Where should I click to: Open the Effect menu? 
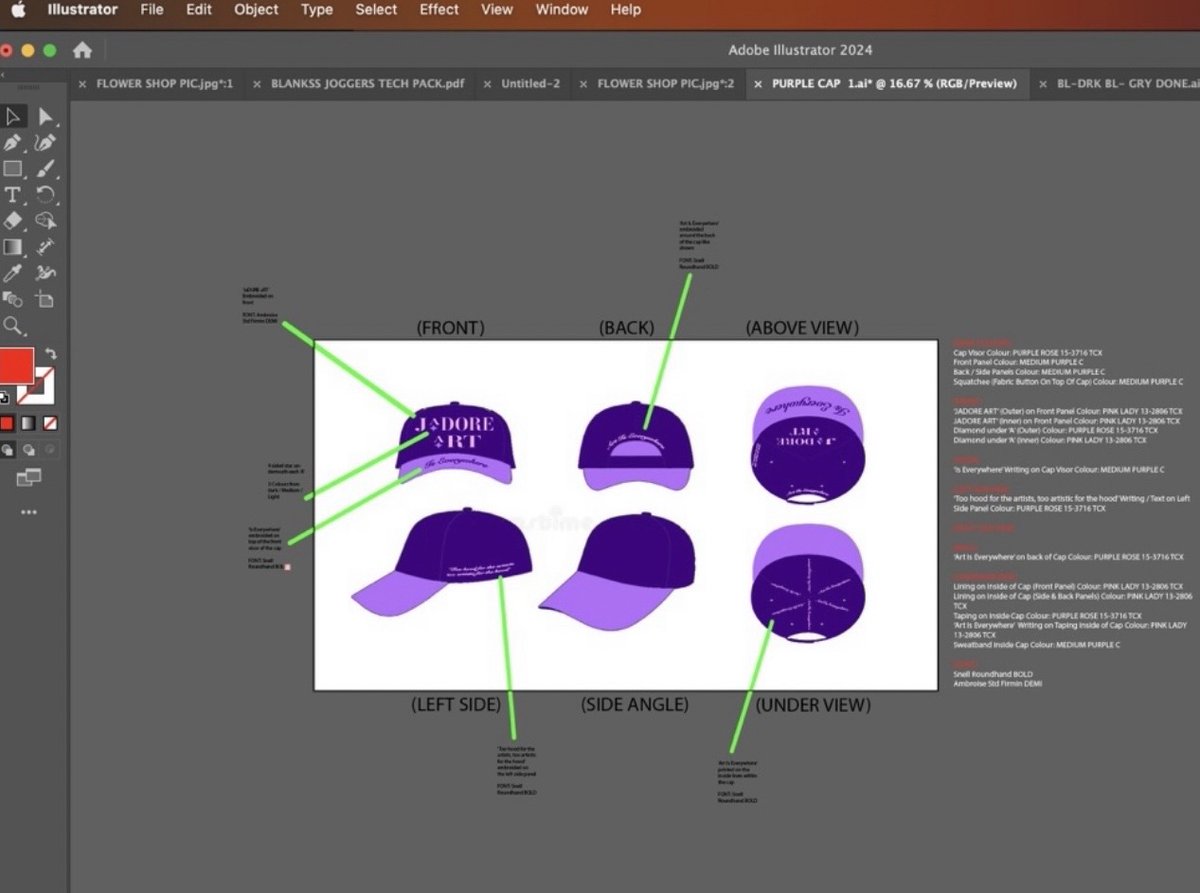point(439,10)
